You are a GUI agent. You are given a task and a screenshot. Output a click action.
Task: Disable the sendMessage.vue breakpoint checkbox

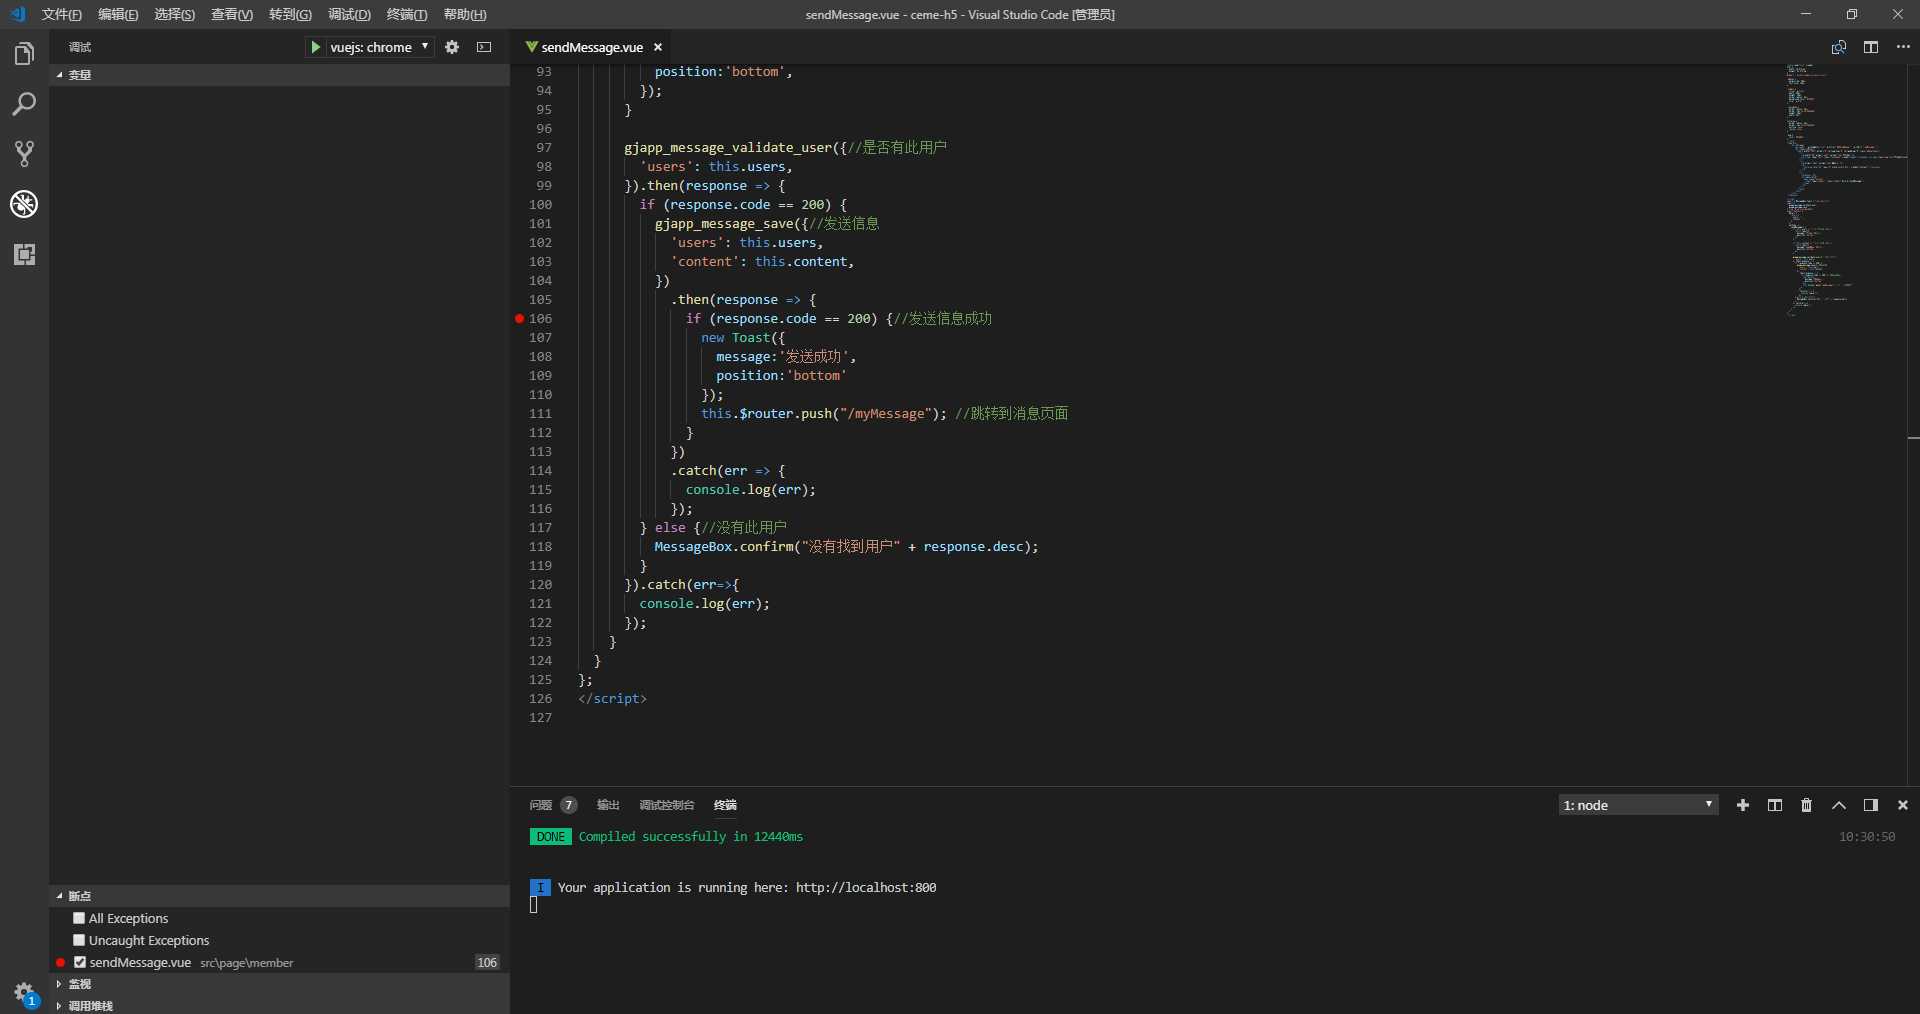(80, 962)
